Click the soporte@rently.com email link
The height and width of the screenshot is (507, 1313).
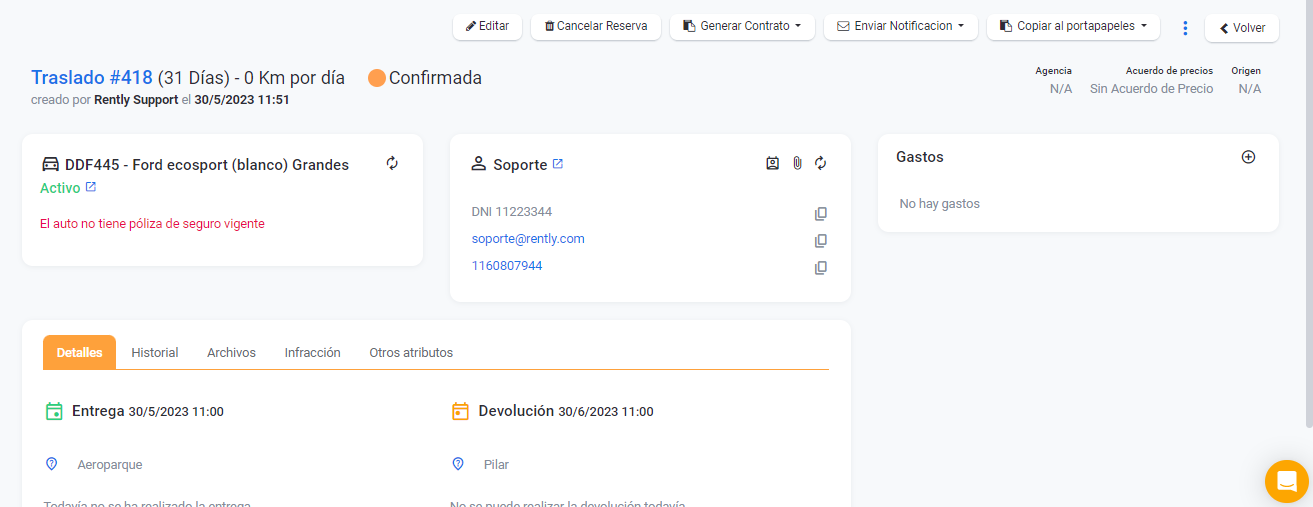coord(528,239)
